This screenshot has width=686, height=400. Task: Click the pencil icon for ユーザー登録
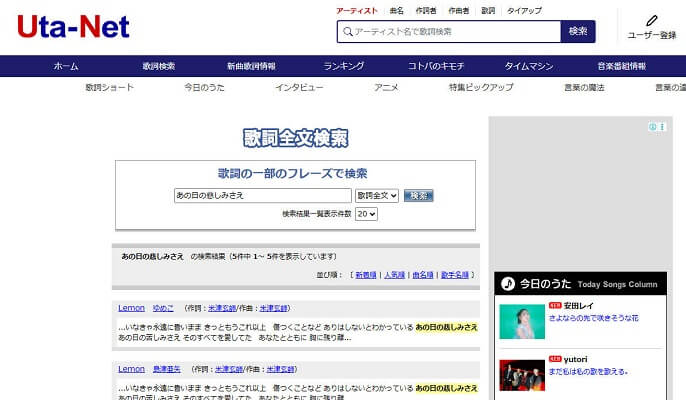[x=651, y=21]
